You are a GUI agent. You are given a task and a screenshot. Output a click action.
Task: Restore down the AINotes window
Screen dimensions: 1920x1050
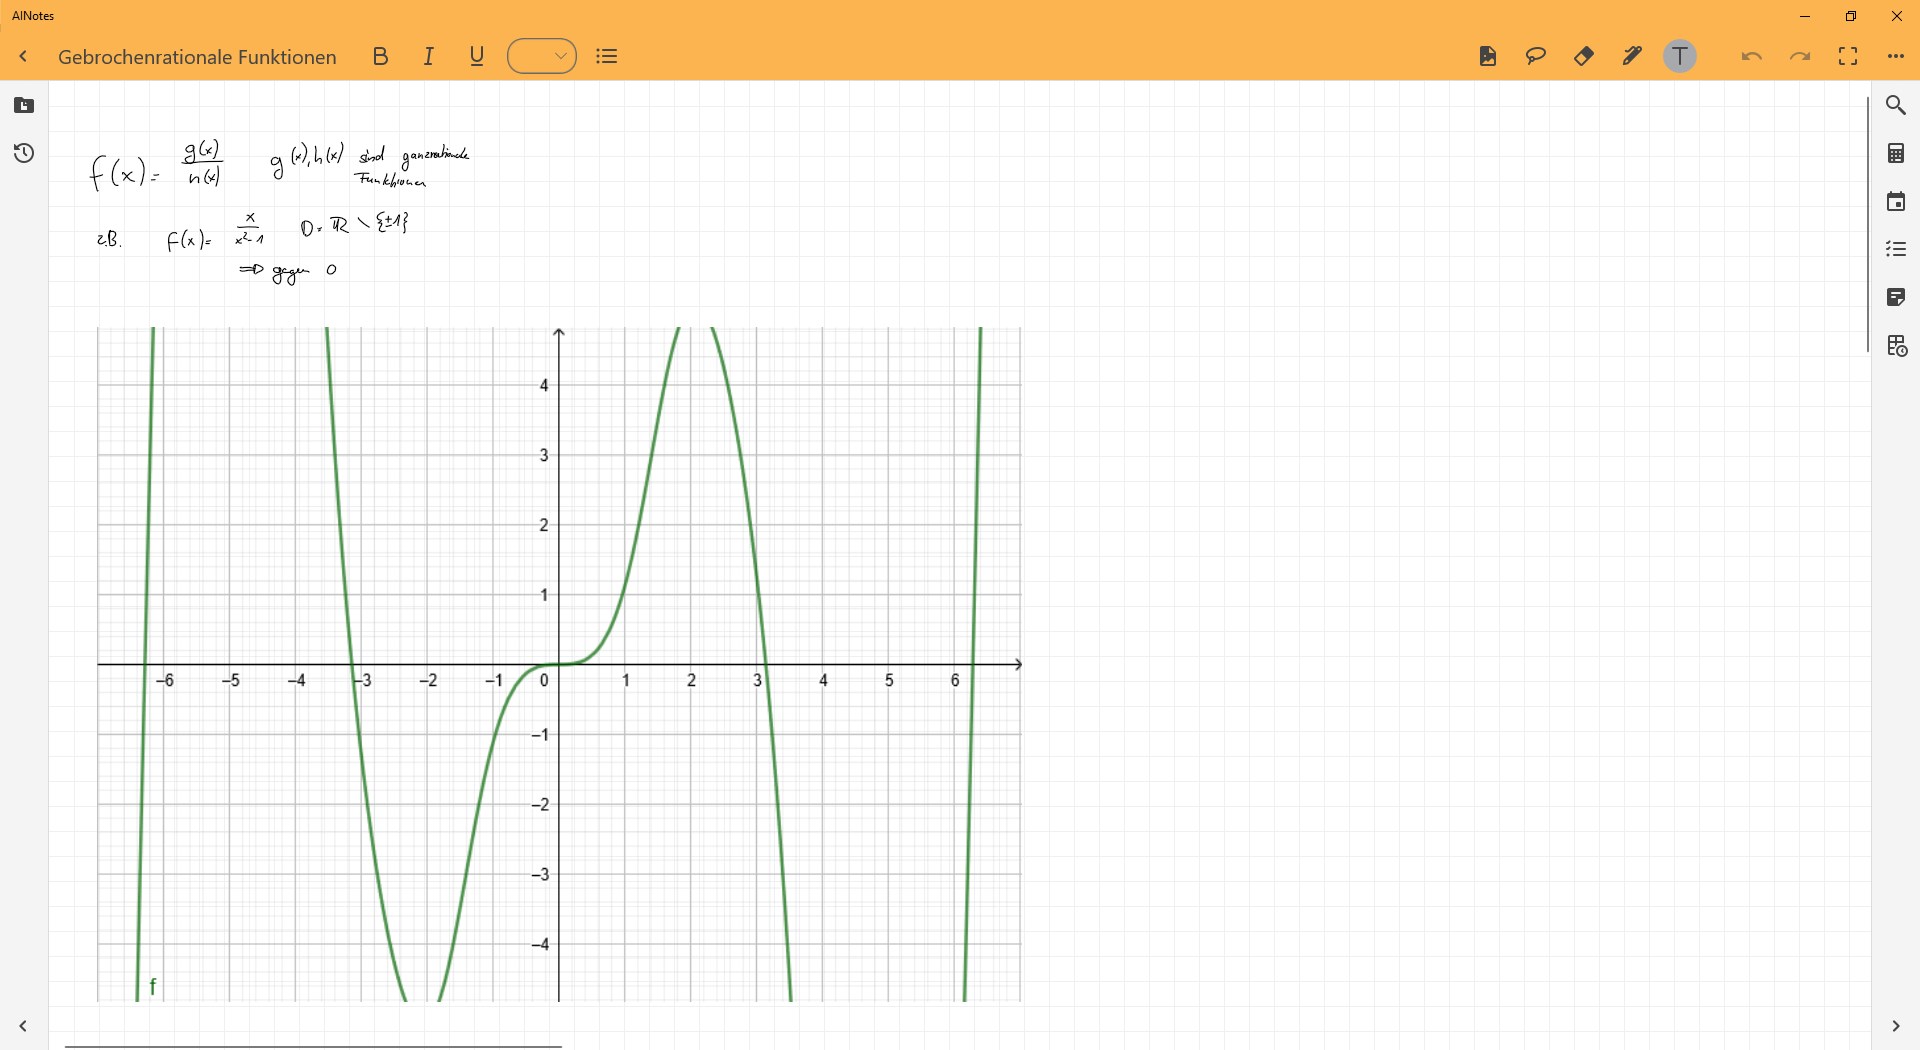1851,16
